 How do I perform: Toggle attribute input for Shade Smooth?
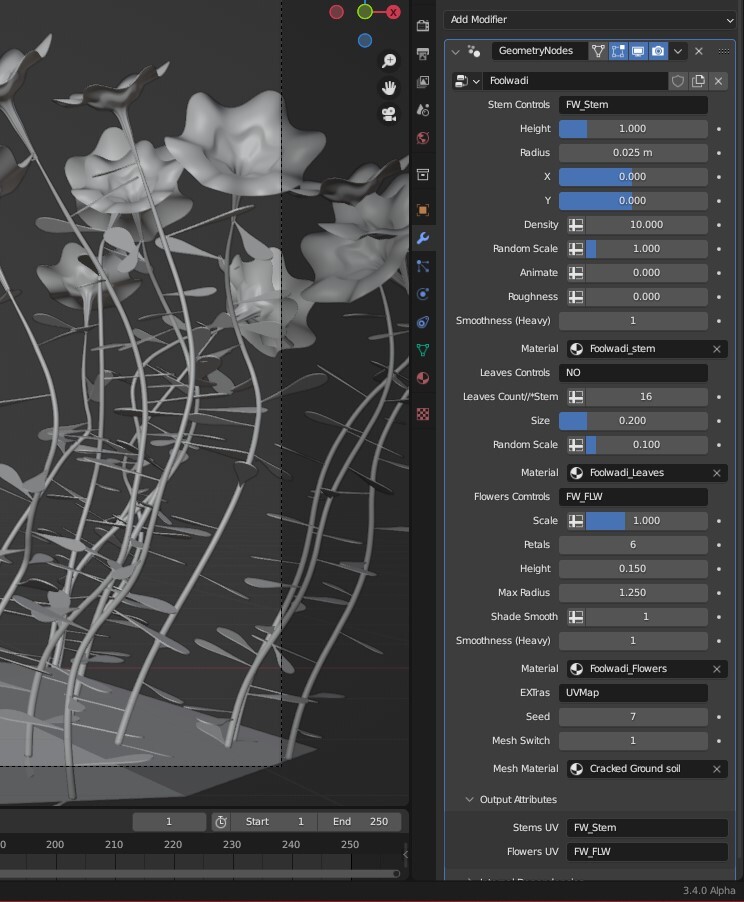[x=576, y=617]
